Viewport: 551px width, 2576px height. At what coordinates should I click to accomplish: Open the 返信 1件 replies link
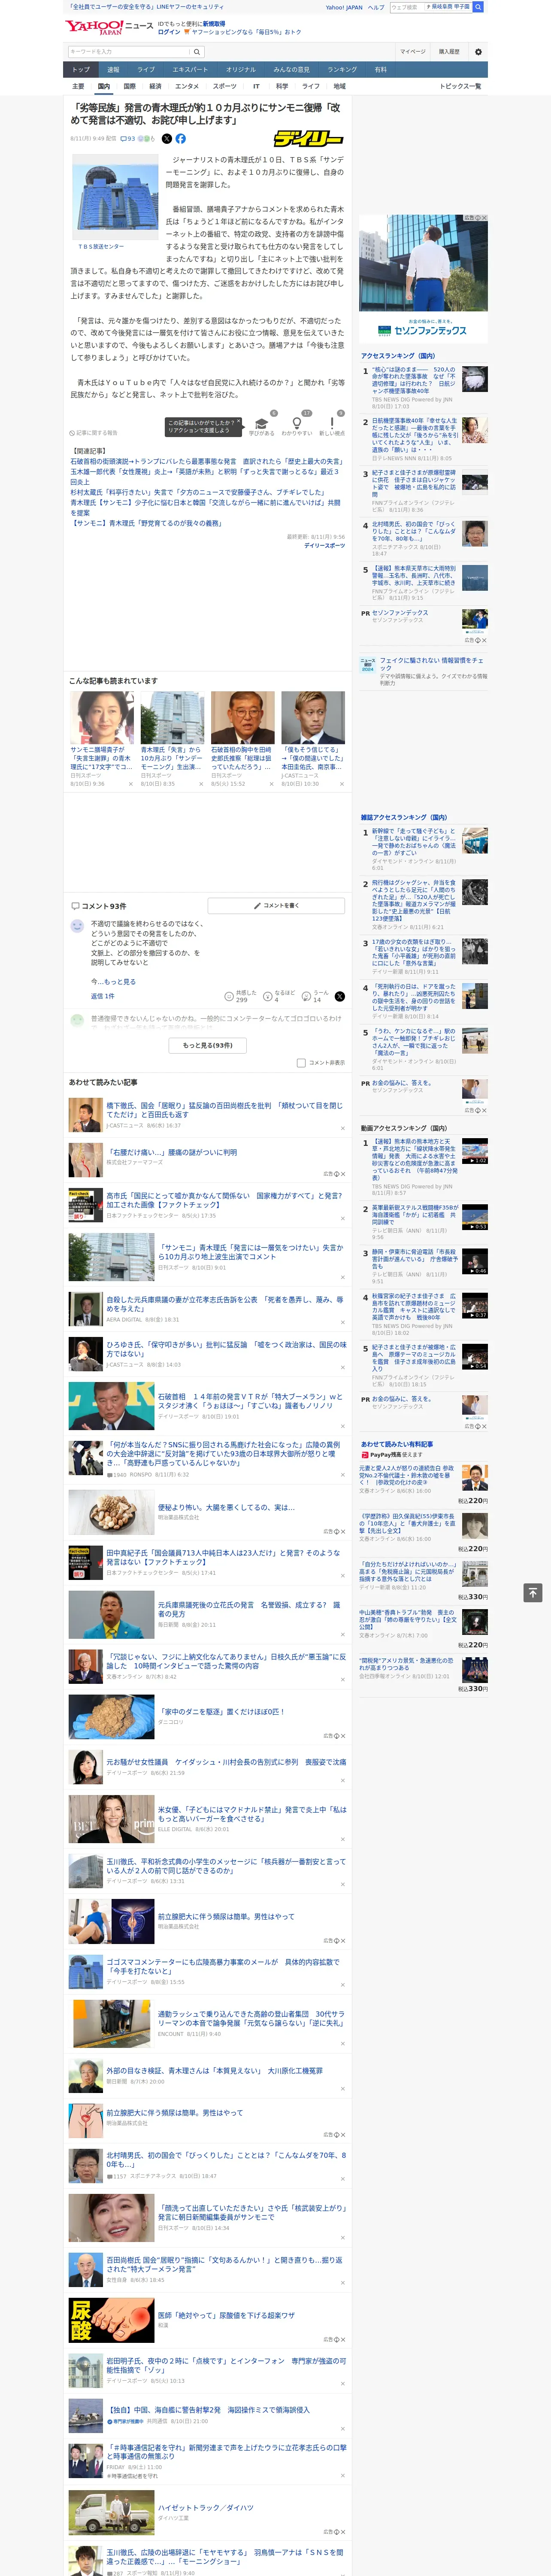pyautogui.click(x=102, y=996)
